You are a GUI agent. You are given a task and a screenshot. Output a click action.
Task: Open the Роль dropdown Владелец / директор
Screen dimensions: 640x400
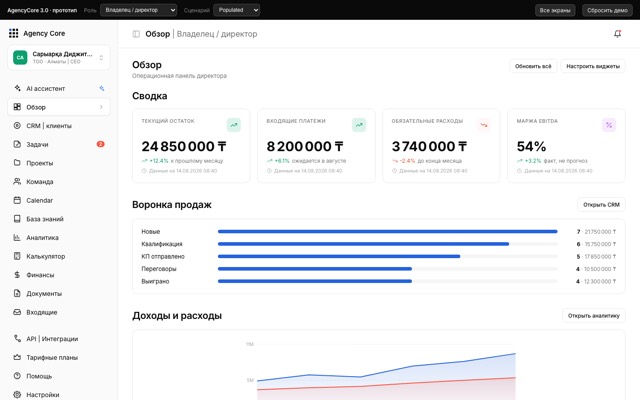(138, 10)
